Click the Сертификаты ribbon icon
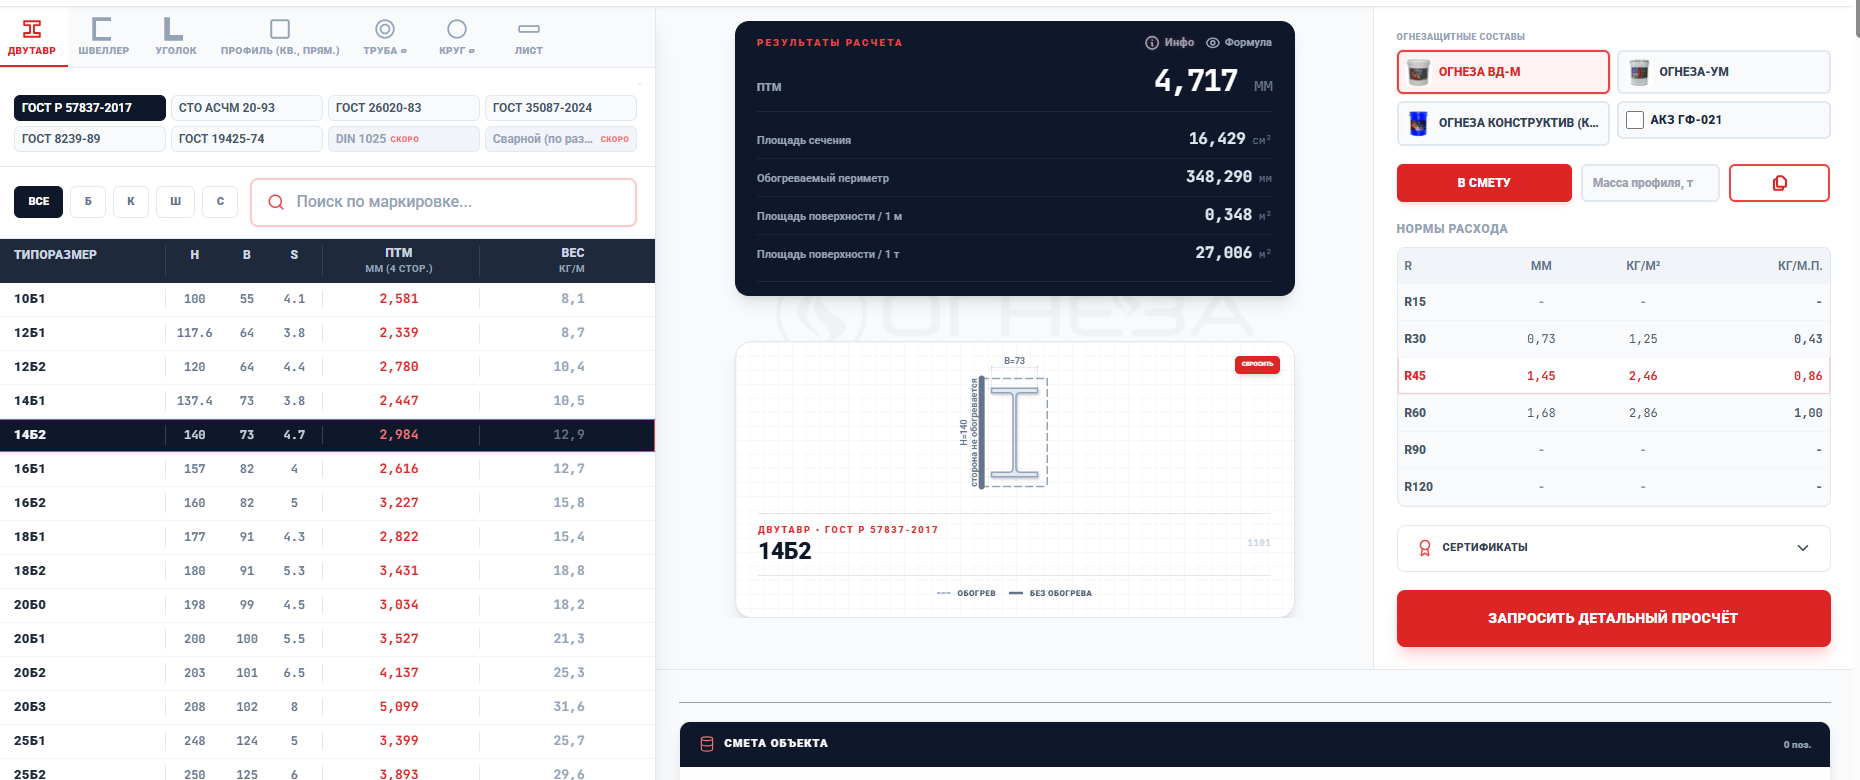Viewport: 1860px width, 780px height. [1425, 548]
